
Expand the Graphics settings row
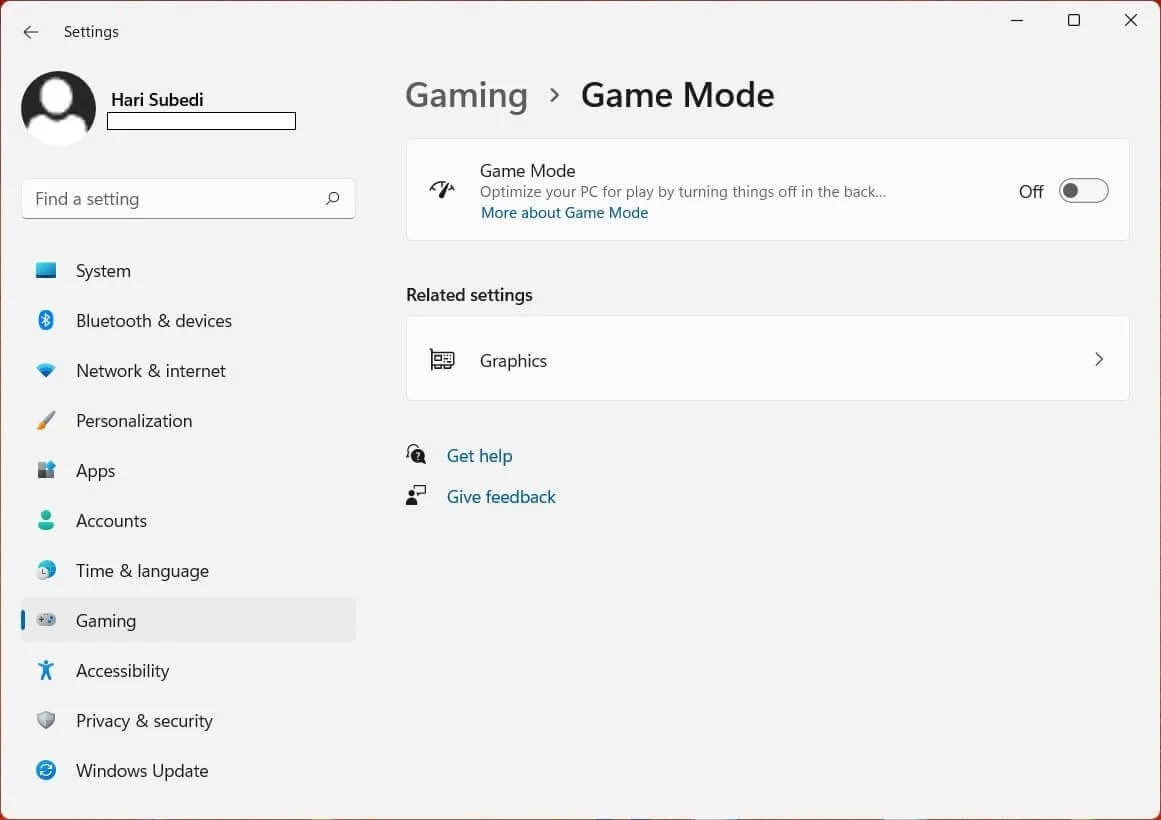tap(767, 359)
